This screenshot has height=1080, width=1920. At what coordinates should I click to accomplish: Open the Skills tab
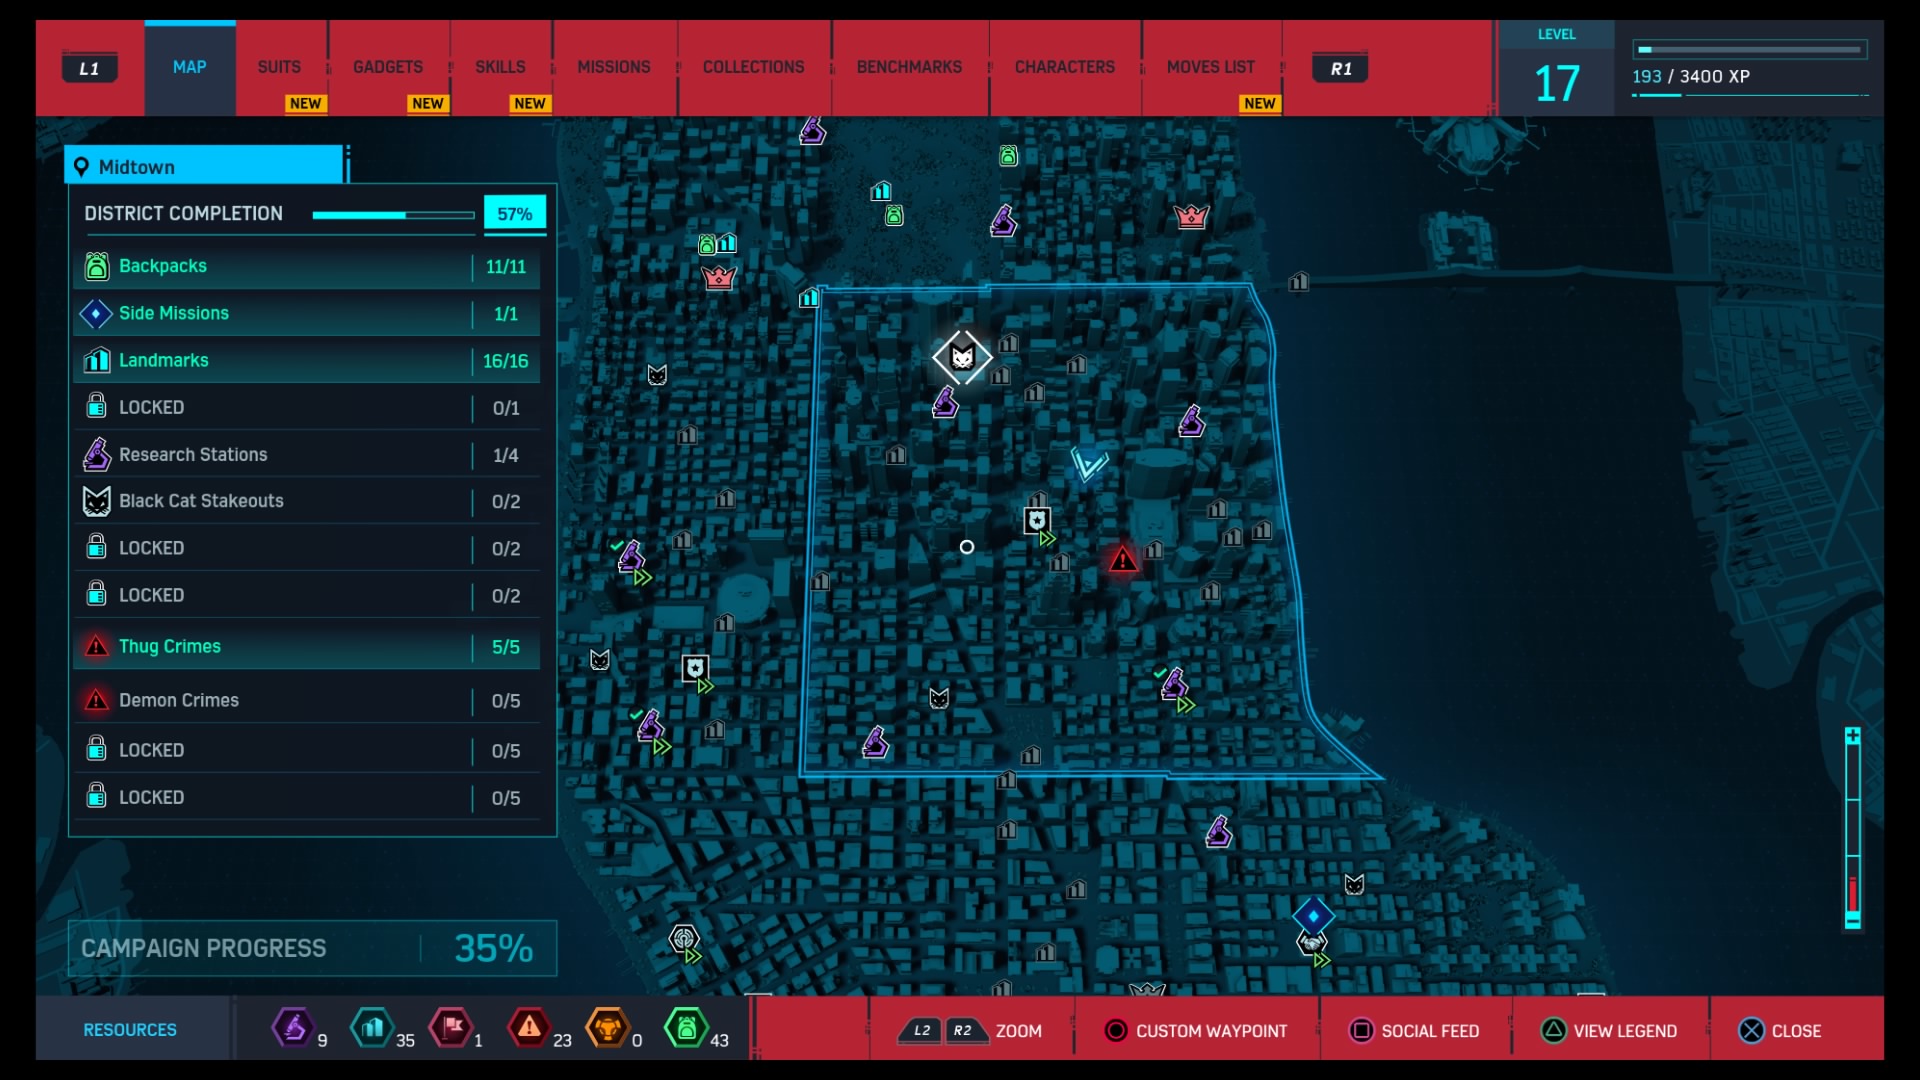point(500,67)
